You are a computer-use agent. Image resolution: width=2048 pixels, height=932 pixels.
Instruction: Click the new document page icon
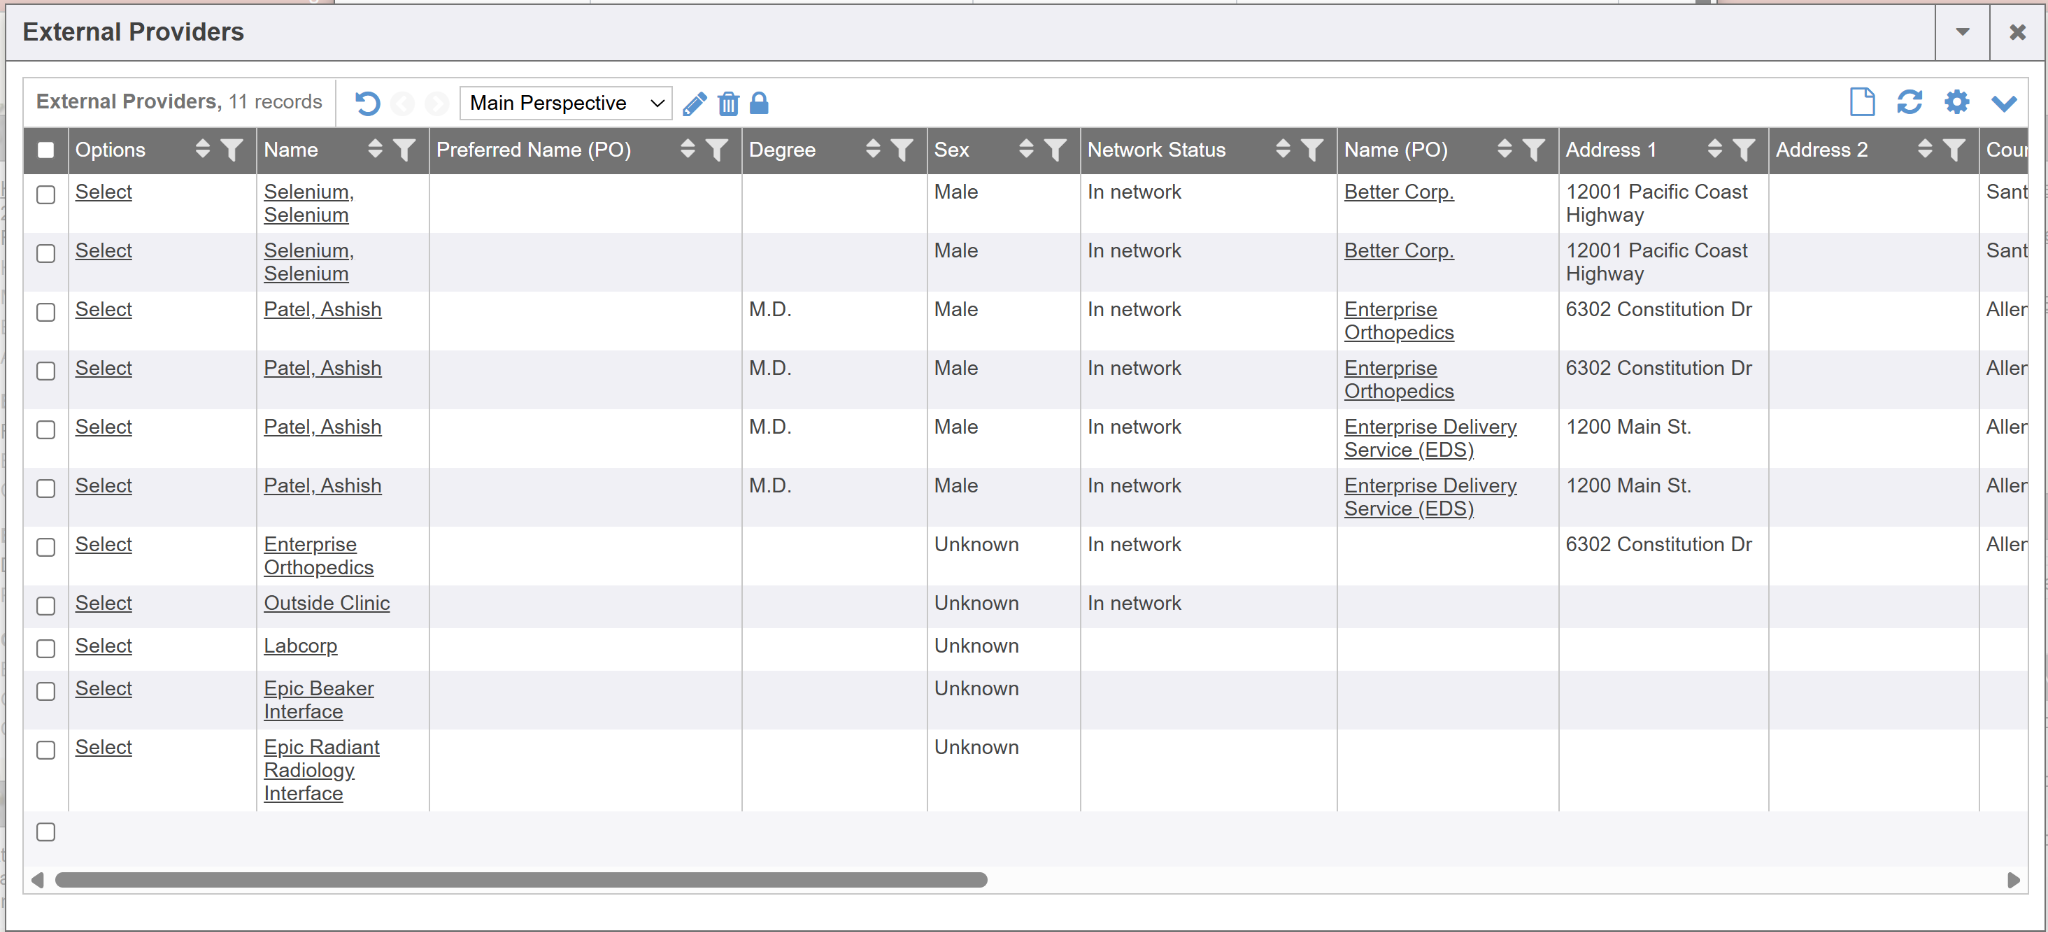point(1862,102)
